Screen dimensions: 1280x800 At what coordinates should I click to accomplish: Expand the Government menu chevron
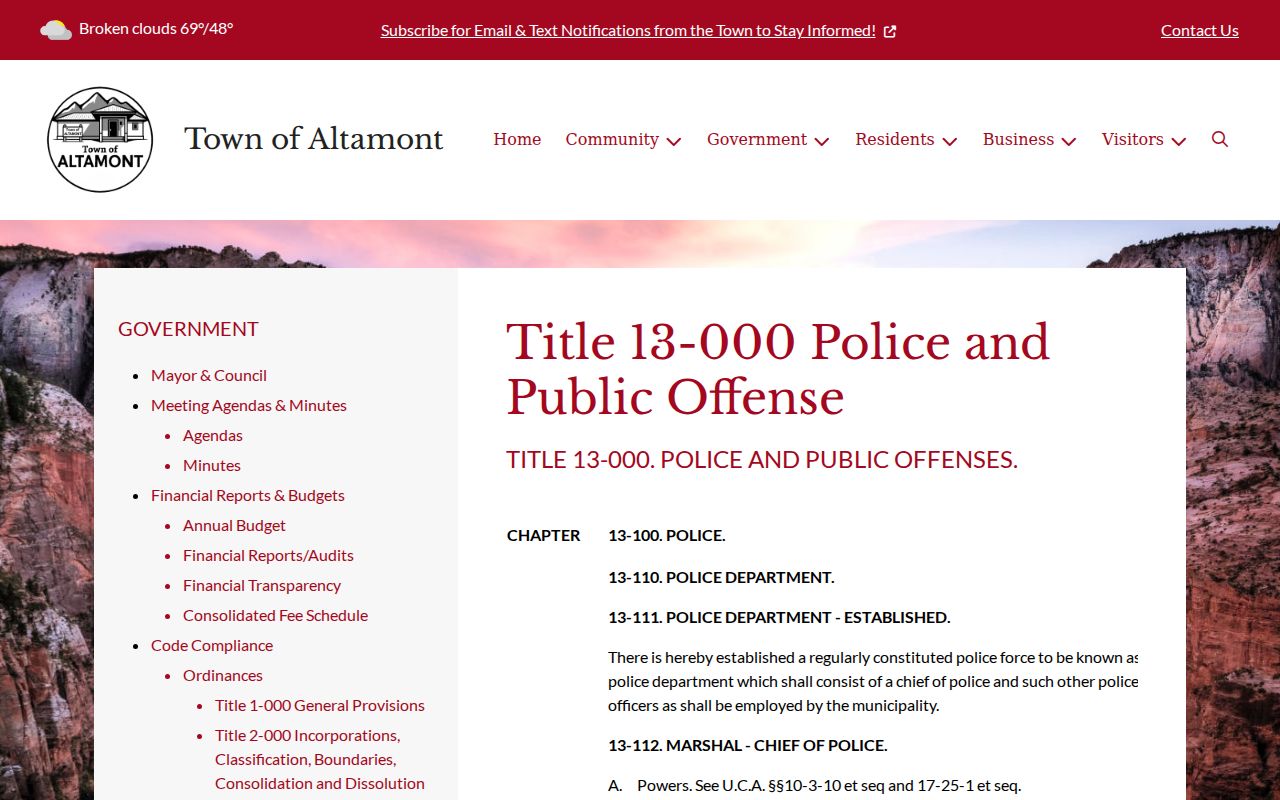click(x=822, y=141)
